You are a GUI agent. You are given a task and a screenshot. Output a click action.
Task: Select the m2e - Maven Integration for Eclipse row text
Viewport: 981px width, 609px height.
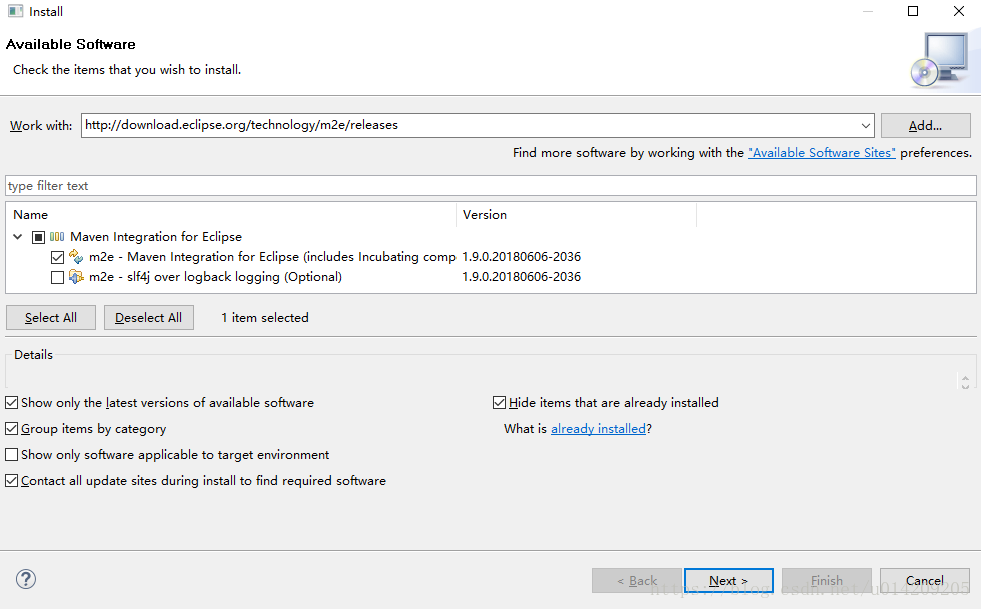[x=272, y=257]
